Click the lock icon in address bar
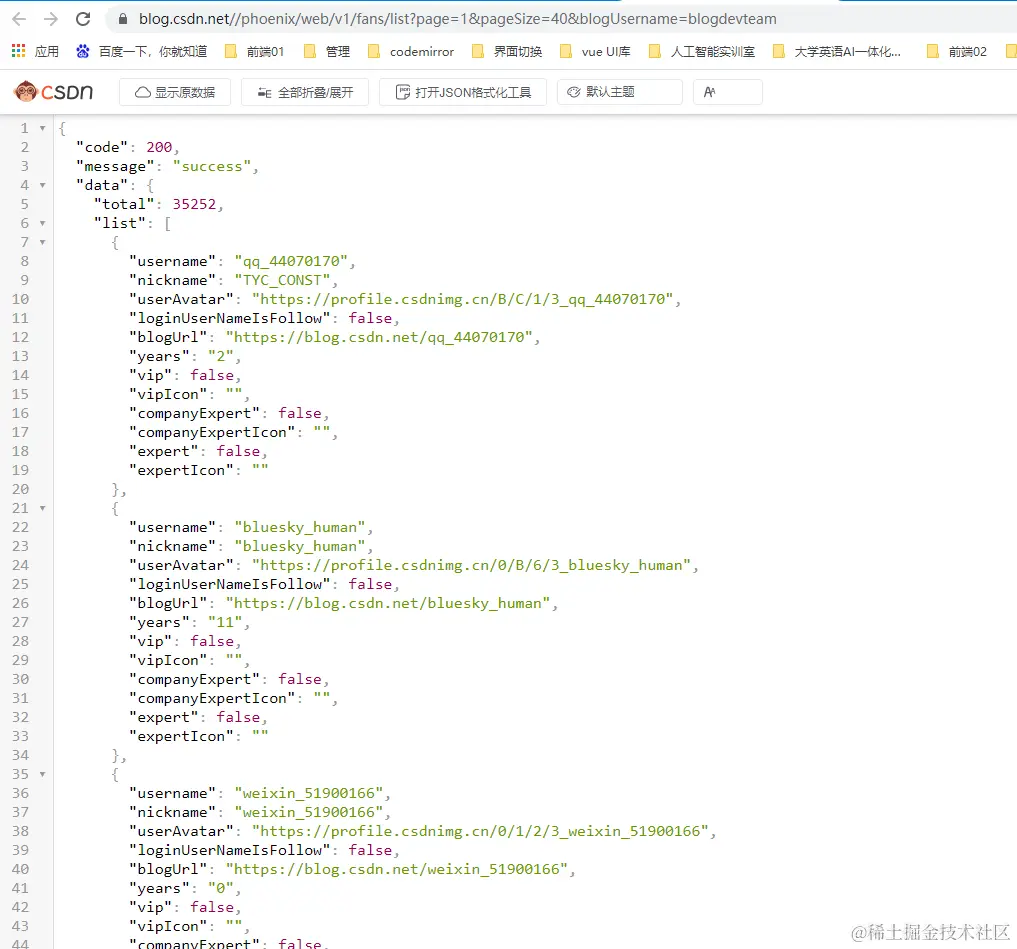Screen dimensions: 1017x949 (x=122, y=19)
